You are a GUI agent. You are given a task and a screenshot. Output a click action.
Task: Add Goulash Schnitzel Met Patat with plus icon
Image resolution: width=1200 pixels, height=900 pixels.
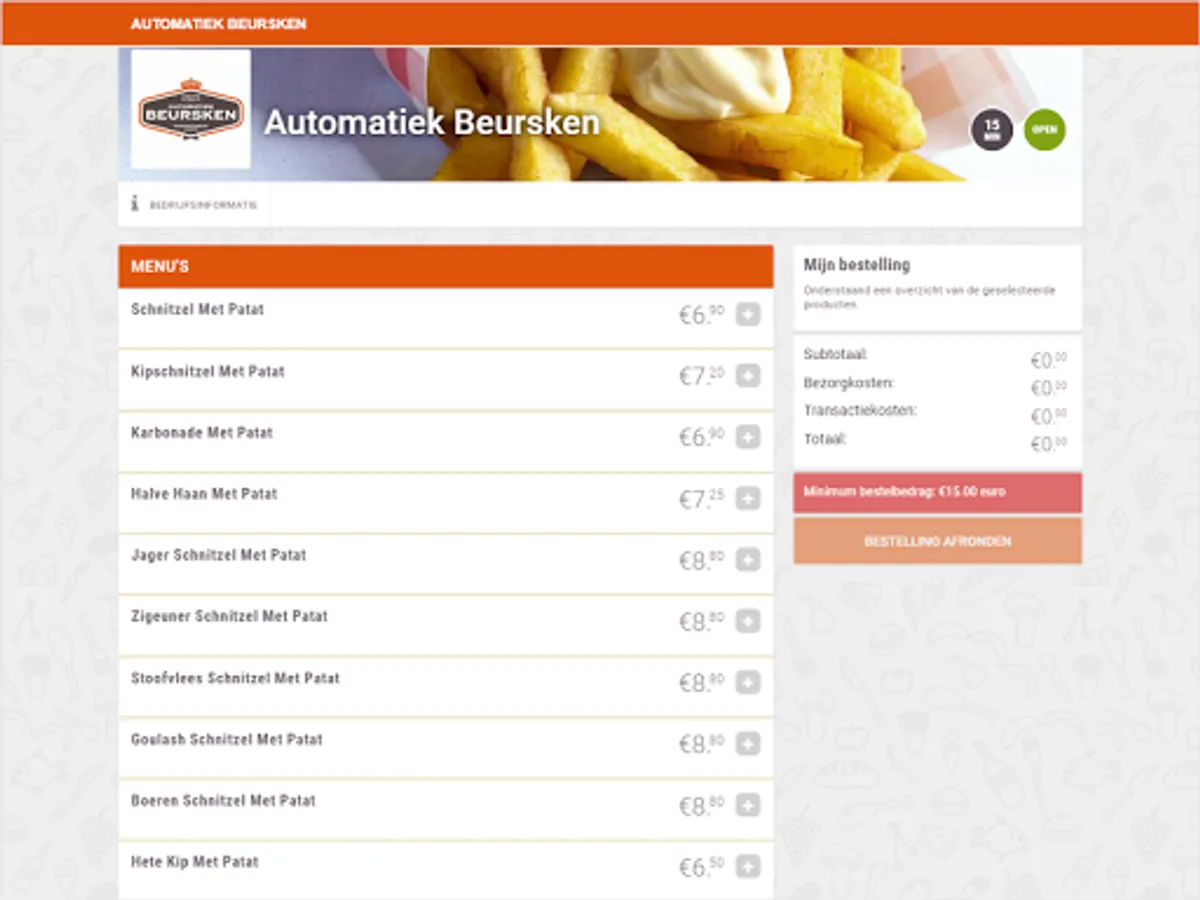coord(748,744)
